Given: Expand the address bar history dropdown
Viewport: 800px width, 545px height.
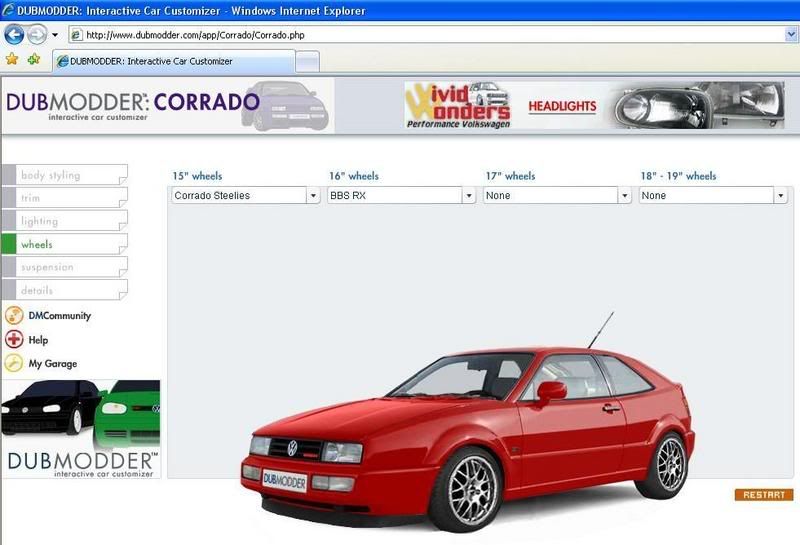Looking at the screenshot, I should pyautogui.click(x=791, y=35).
